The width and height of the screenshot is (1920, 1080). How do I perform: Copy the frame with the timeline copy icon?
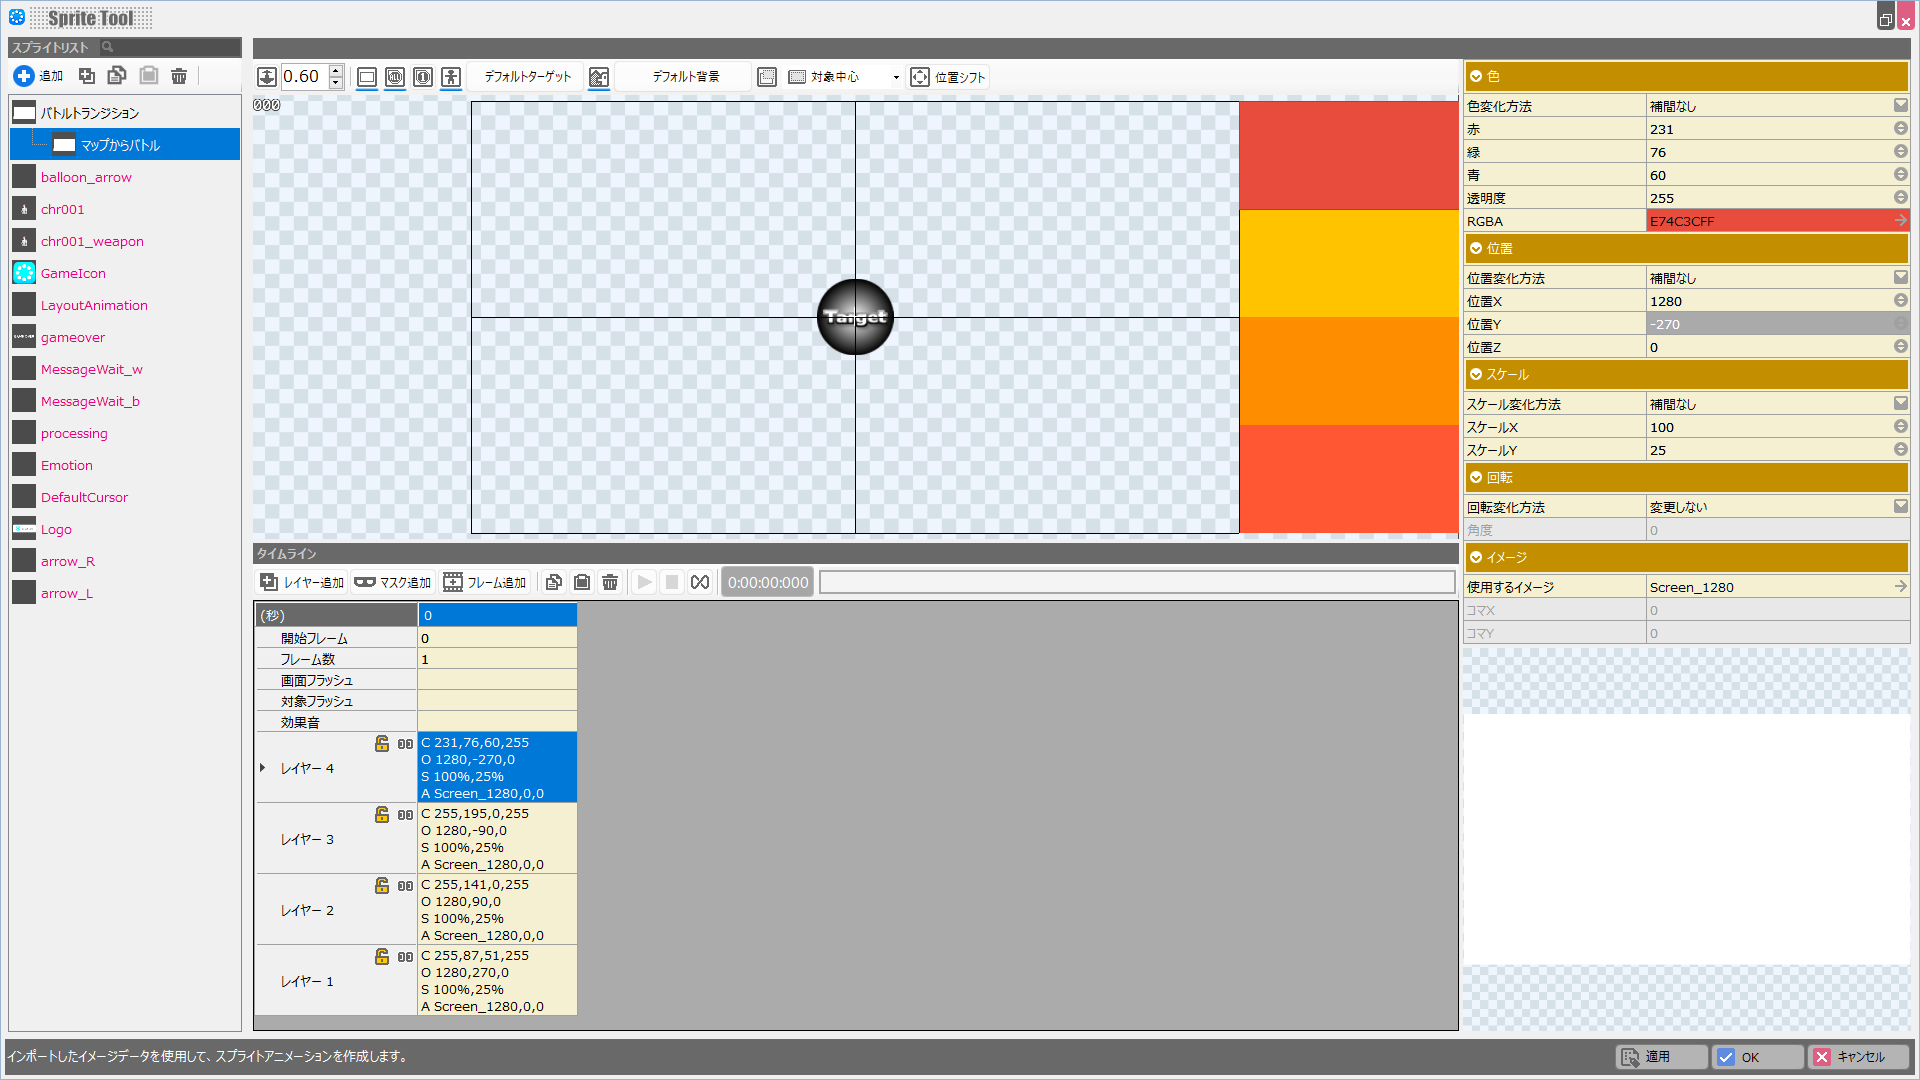(553, 582)
